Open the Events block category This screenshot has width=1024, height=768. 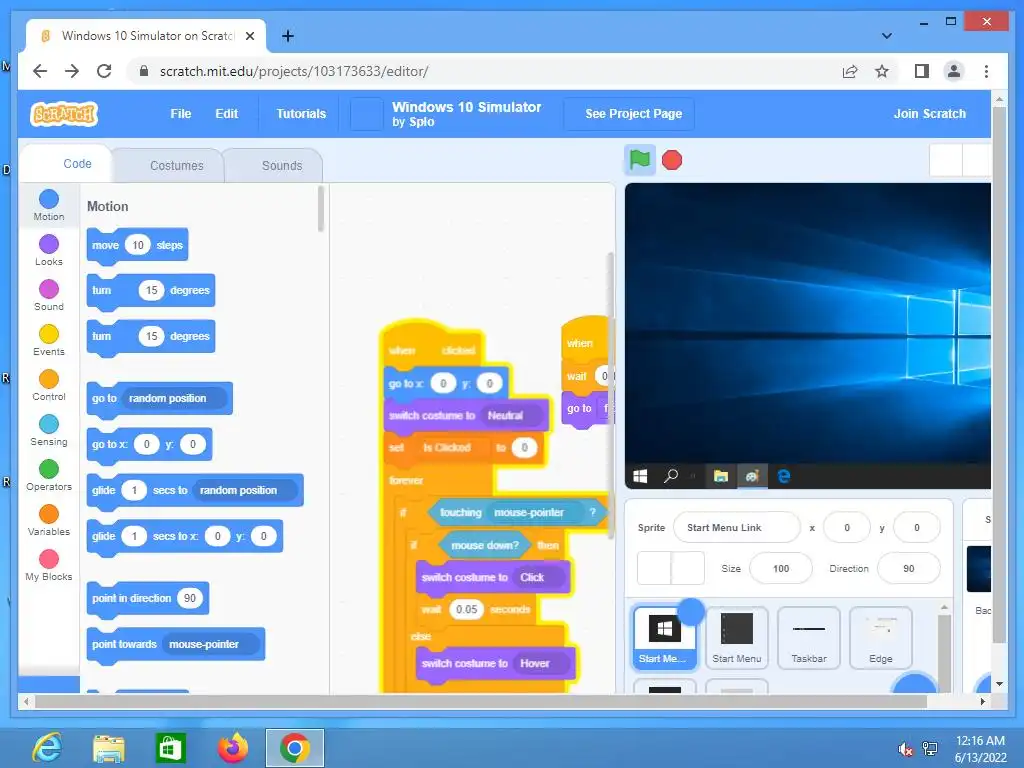pyautogui.click(x=49, y=340)
